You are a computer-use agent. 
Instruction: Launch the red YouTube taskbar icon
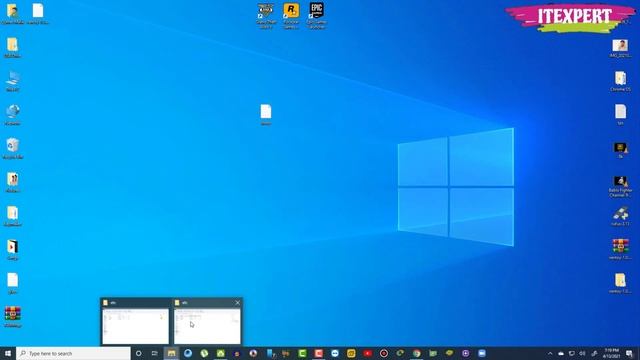pos(367,353)
